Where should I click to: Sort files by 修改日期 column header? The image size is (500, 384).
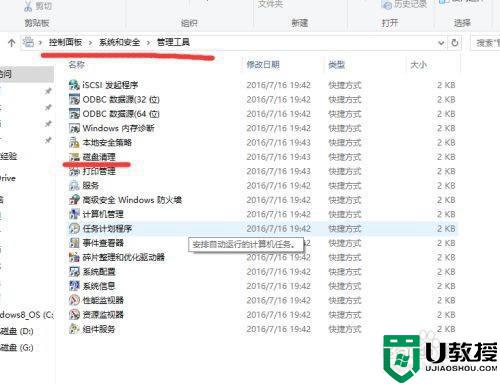pos(263,65)
